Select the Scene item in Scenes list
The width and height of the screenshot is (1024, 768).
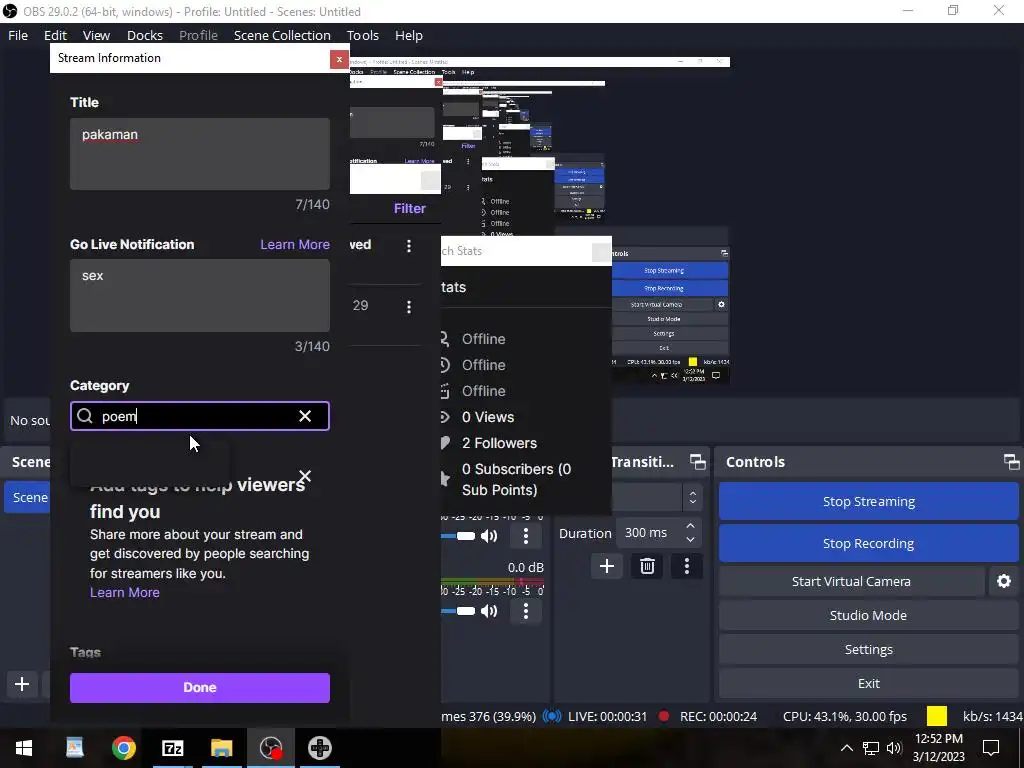29,498
